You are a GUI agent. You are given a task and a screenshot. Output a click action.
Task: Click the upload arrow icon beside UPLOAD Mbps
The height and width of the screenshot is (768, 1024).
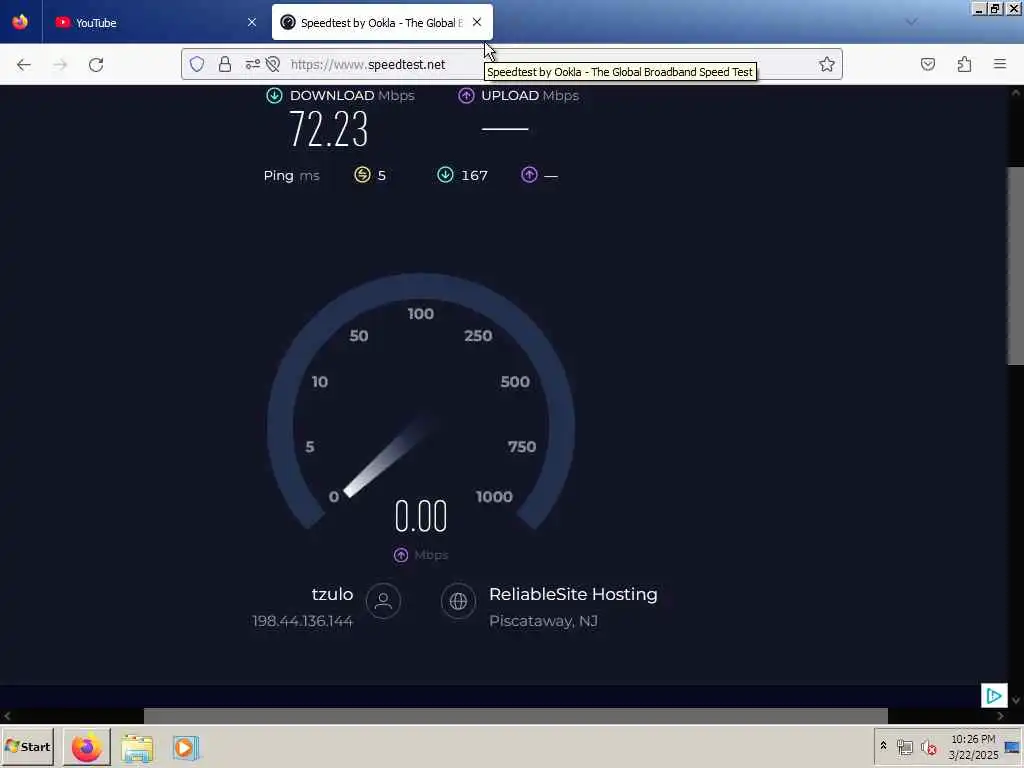(466, 95)
